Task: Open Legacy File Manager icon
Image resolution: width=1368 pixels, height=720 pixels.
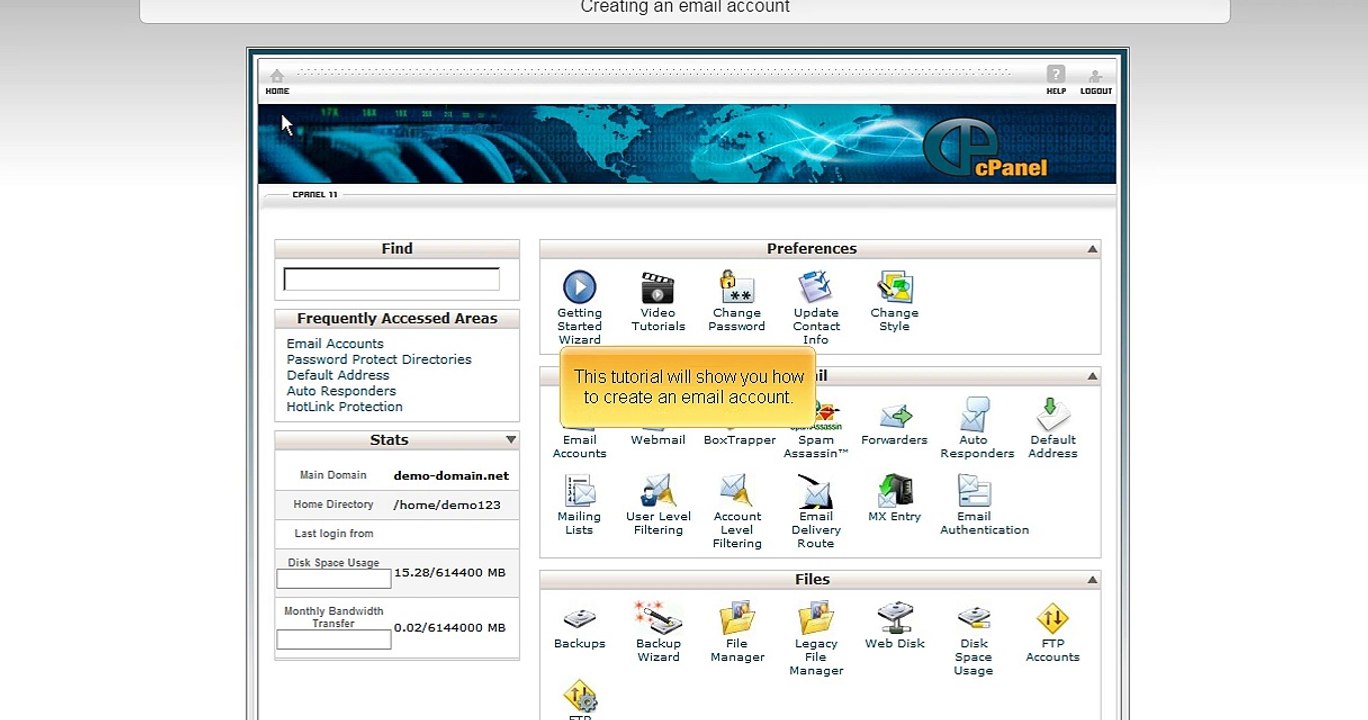Action: (816, 619)
